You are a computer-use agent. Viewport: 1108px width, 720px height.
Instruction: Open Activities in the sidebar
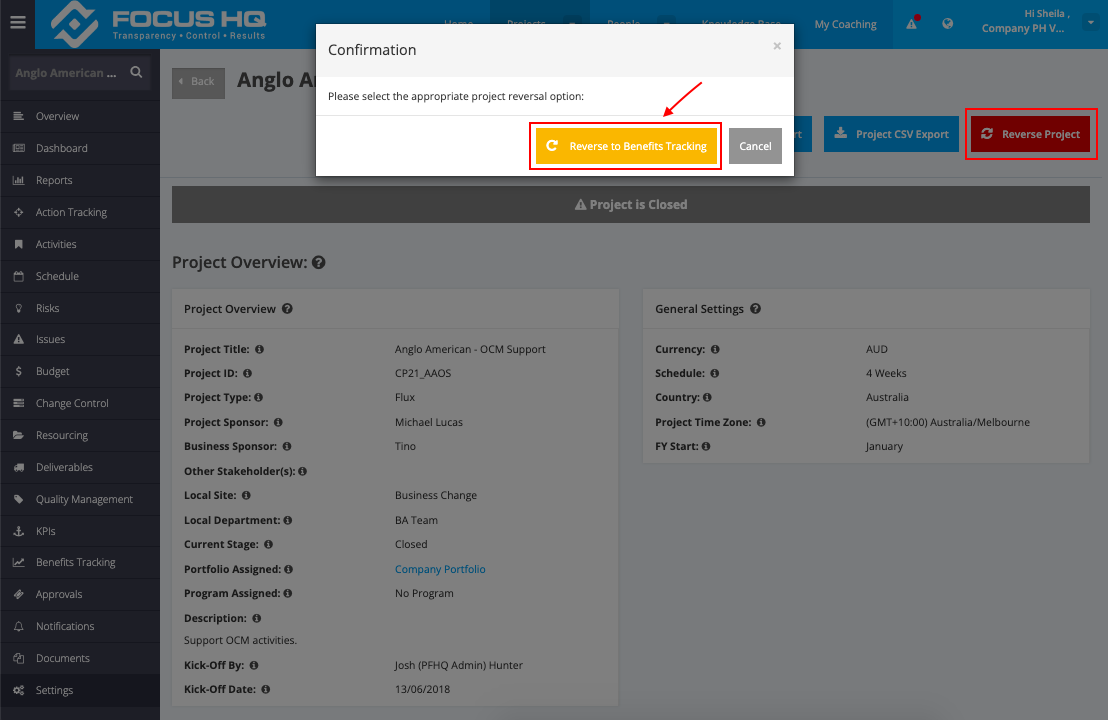(x=80, y=244)
